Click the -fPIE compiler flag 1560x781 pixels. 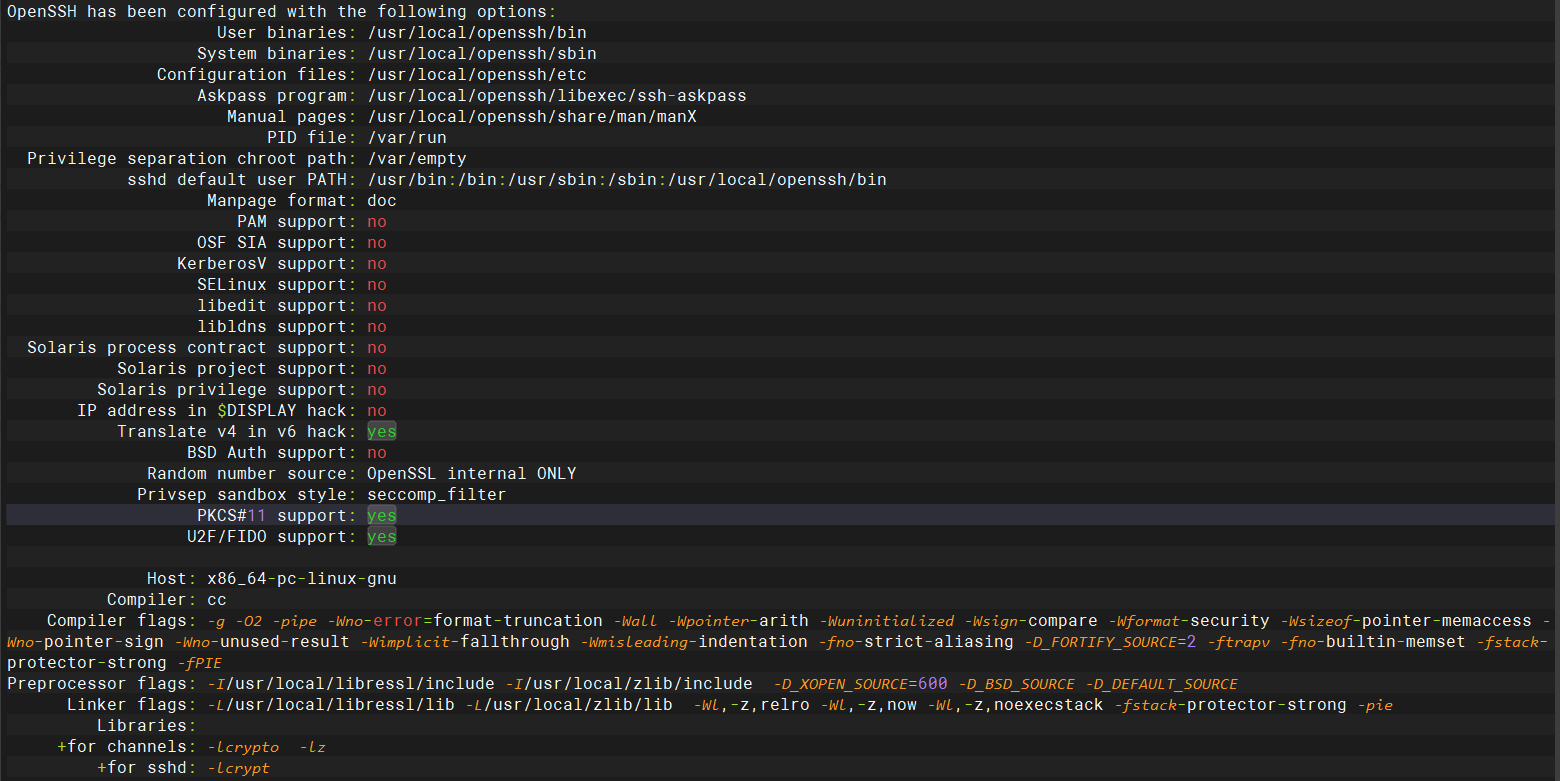tap(199, 663)
